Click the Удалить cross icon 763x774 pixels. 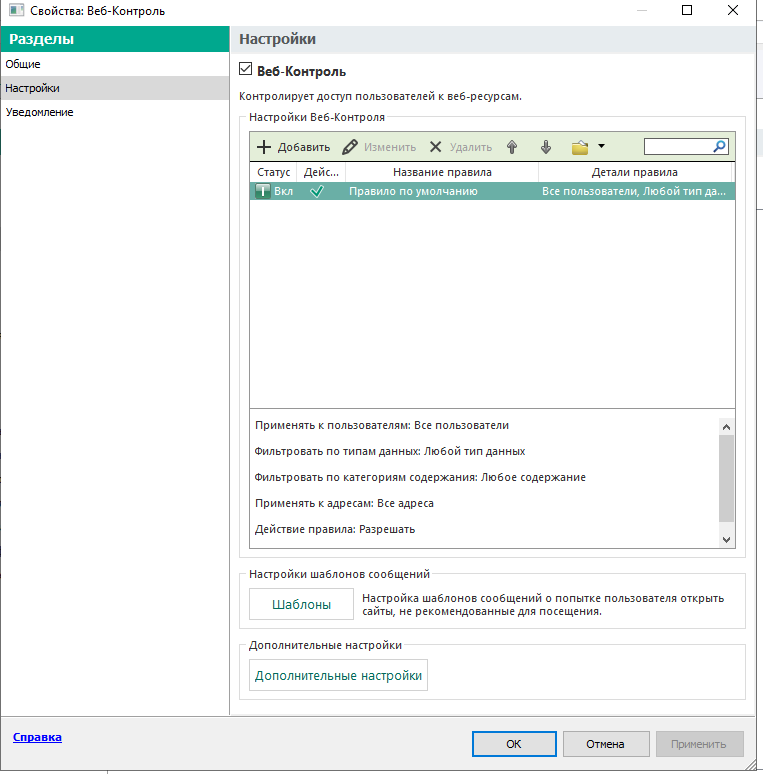tap(435, 147)
